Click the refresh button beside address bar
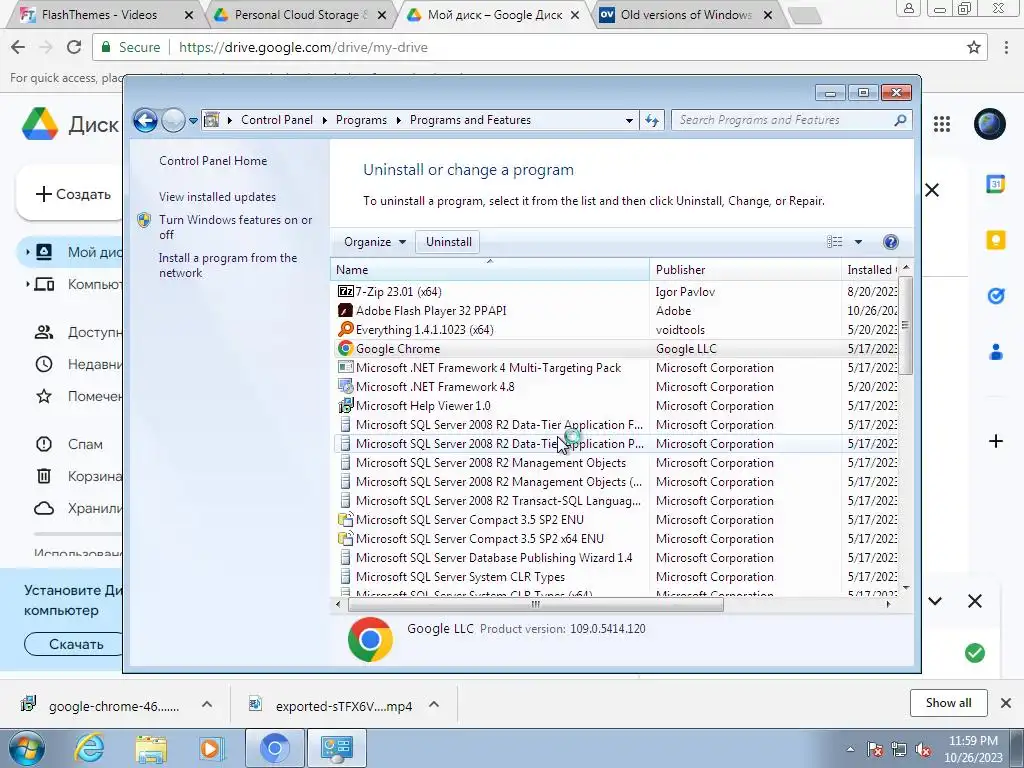 point(652,120)
